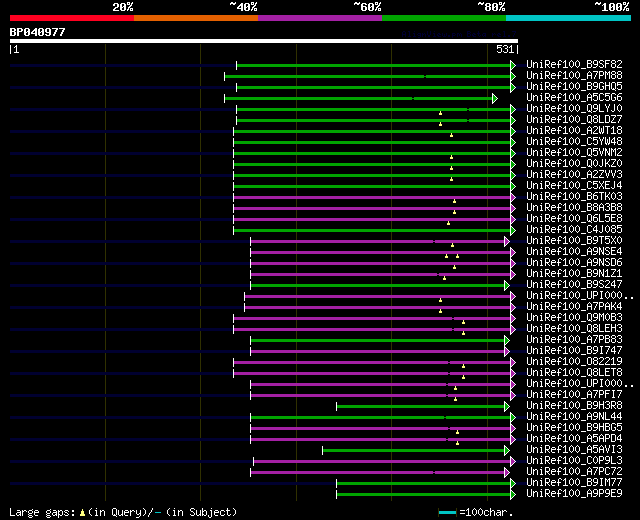Choose the UniRef100_A9NSD6 label
The height and width of the screenshot is (520, 640).
pyautogui.click(x=574, y=263)
